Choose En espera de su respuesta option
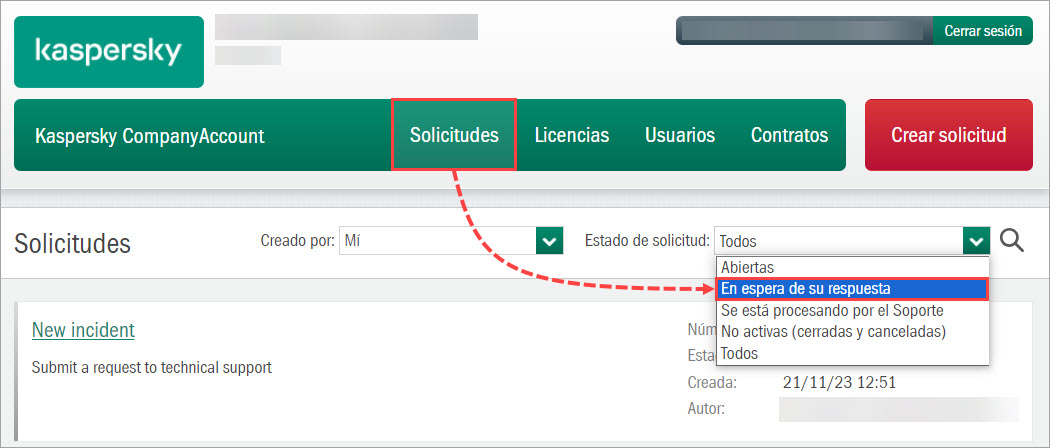This screenshot has width=1050, height=448. click(852, 289)
